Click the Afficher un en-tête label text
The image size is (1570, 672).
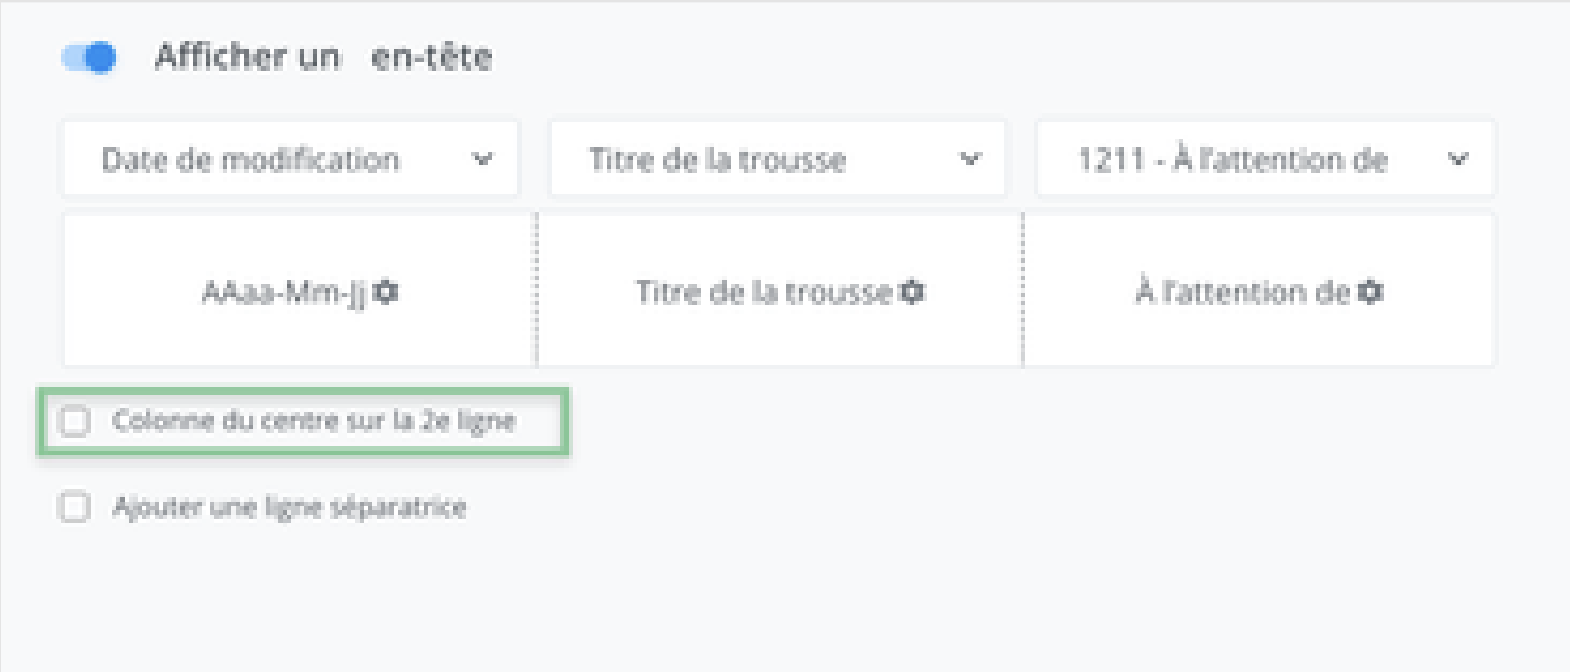pyautogui.click(x=323, y=57)
